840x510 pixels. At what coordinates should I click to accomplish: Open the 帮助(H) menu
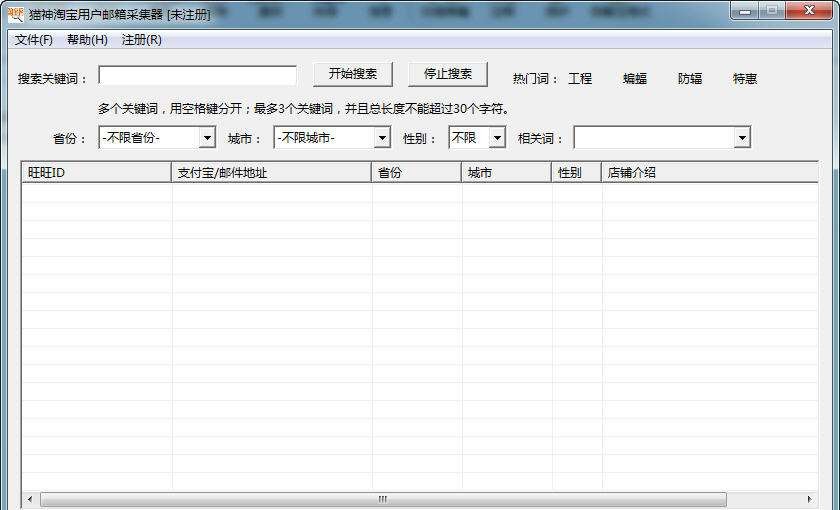87,40
